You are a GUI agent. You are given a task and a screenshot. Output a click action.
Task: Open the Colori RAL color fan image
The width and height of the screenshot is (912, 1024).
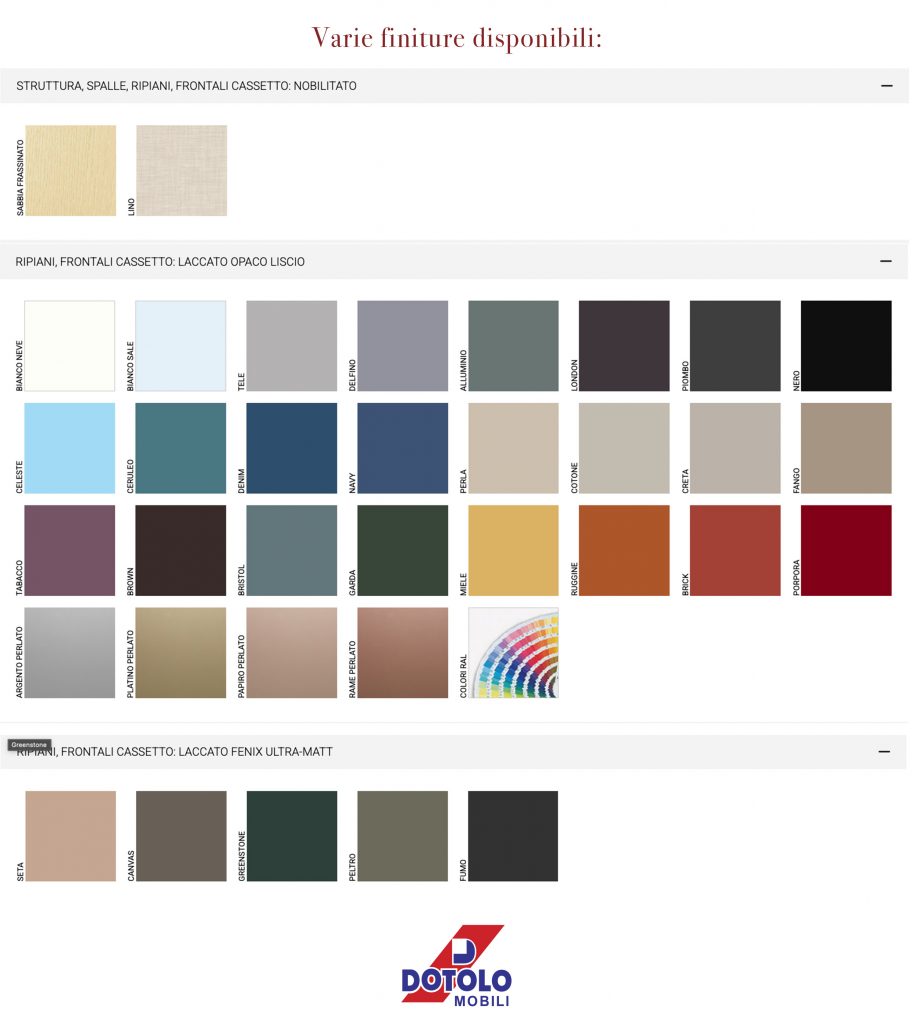click(x=513, y=653)
